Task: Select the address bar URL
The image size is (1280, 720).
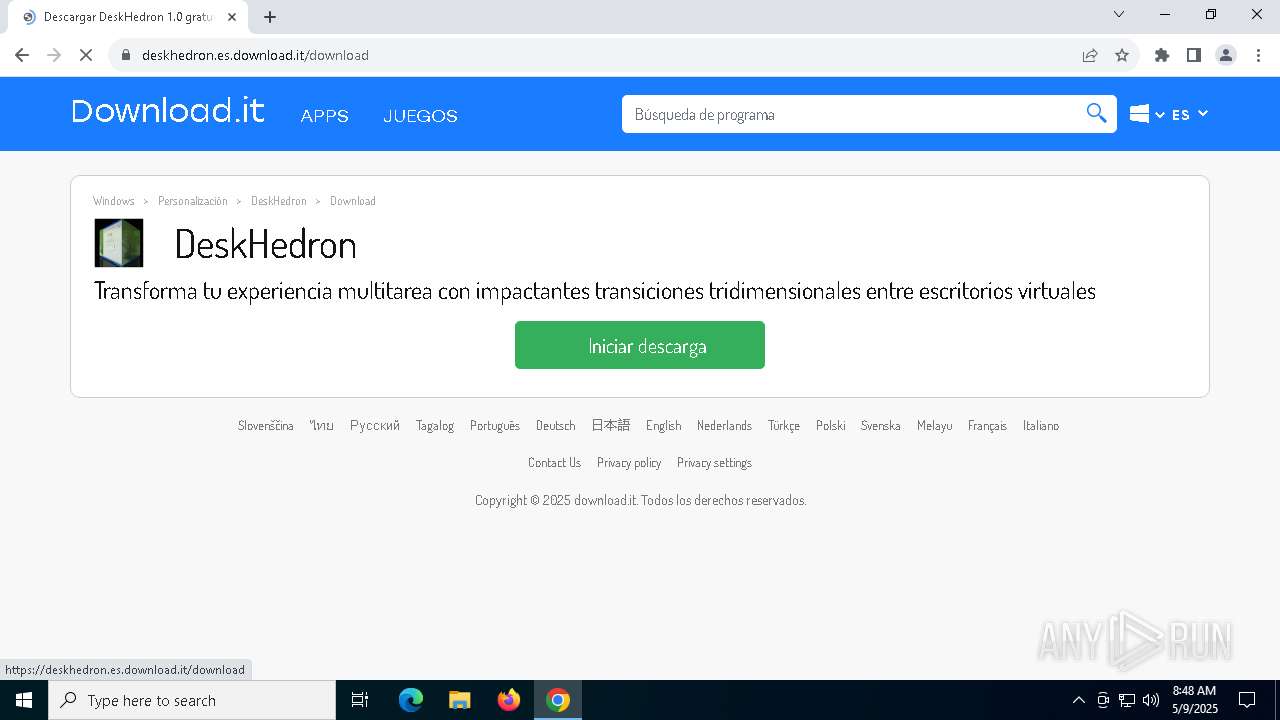Action: (255, 55)
